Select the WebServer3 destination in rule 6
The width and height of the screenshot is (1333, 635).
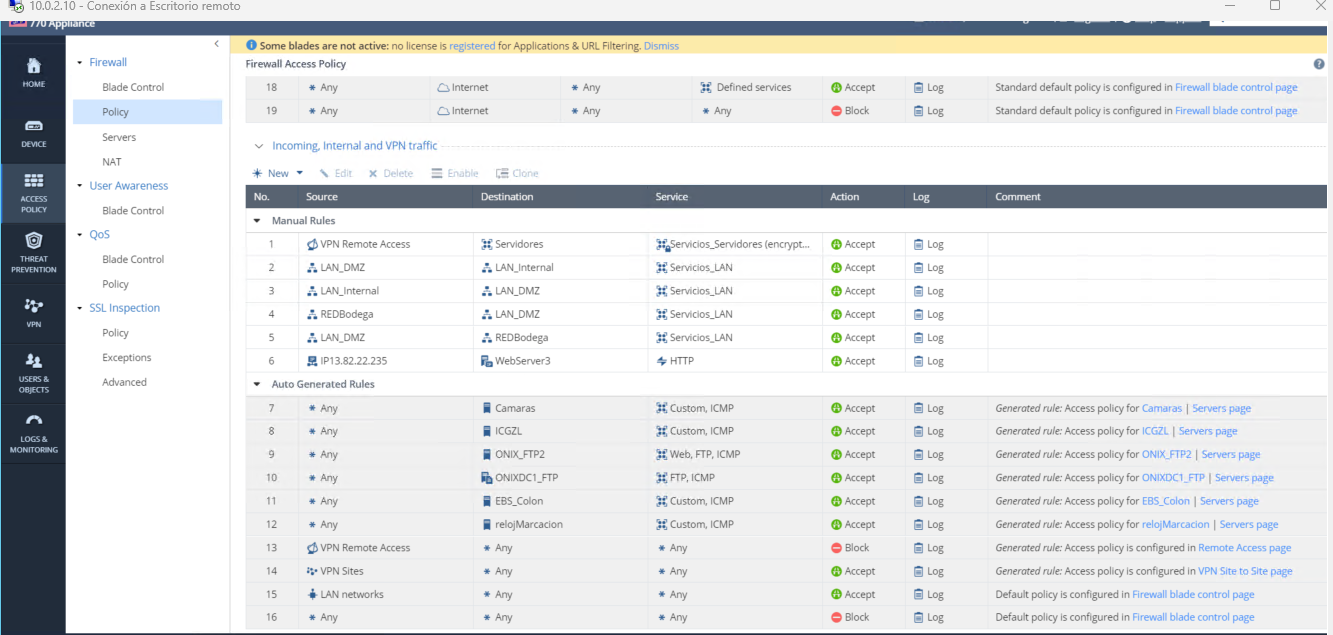(x=522, y=361)
